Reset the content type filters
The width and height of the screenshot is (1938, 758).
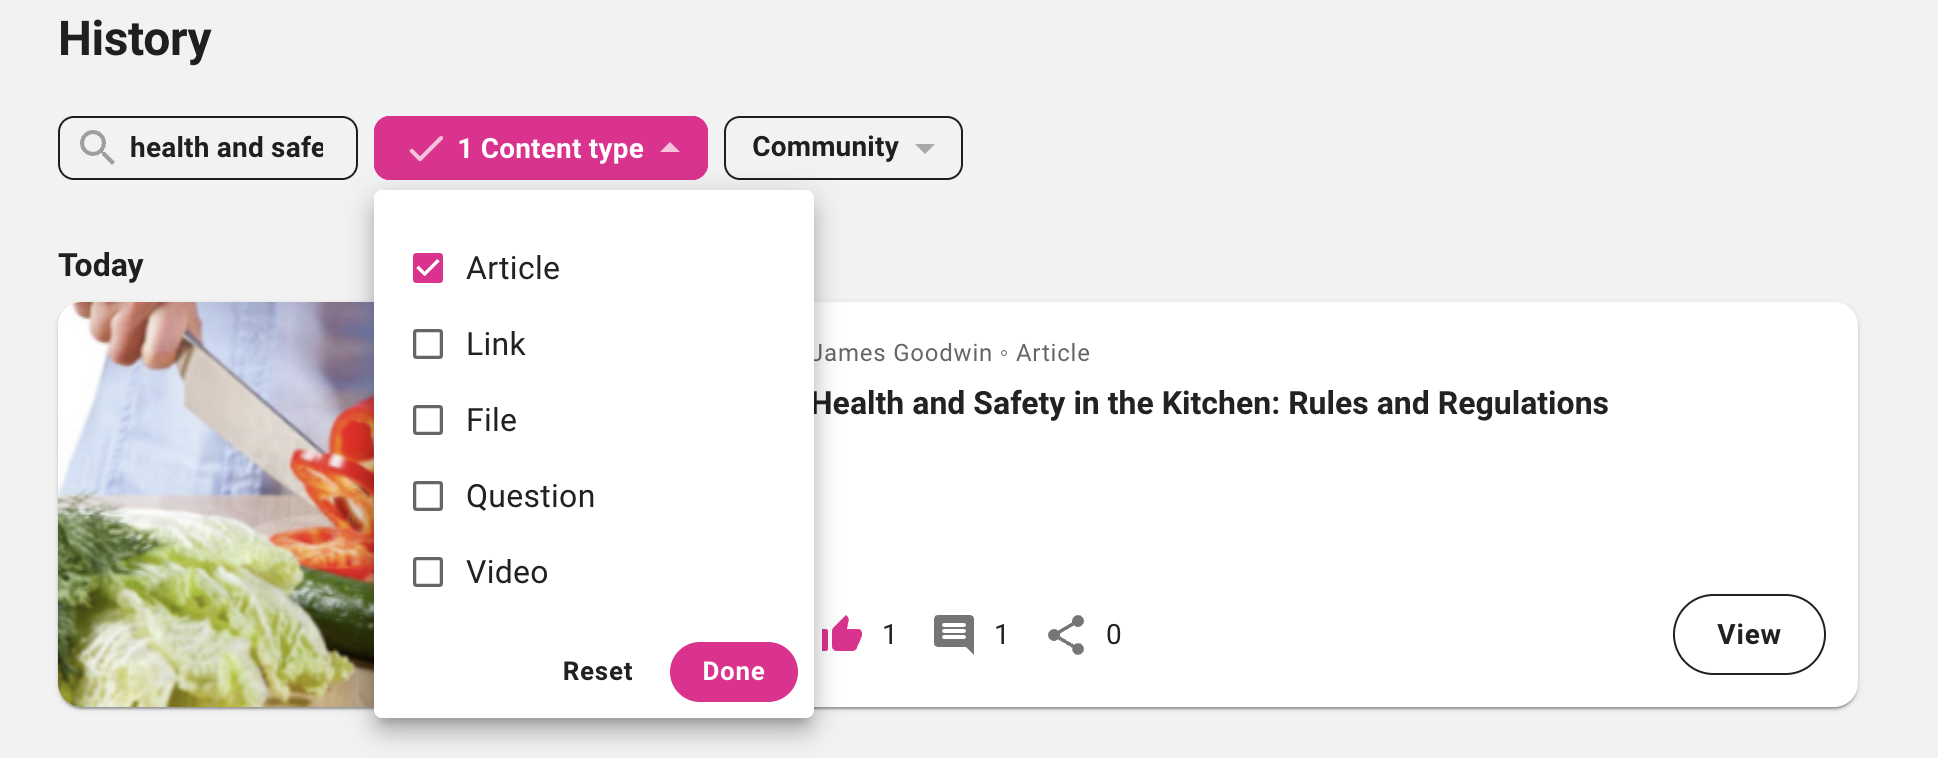pos(597,671)
